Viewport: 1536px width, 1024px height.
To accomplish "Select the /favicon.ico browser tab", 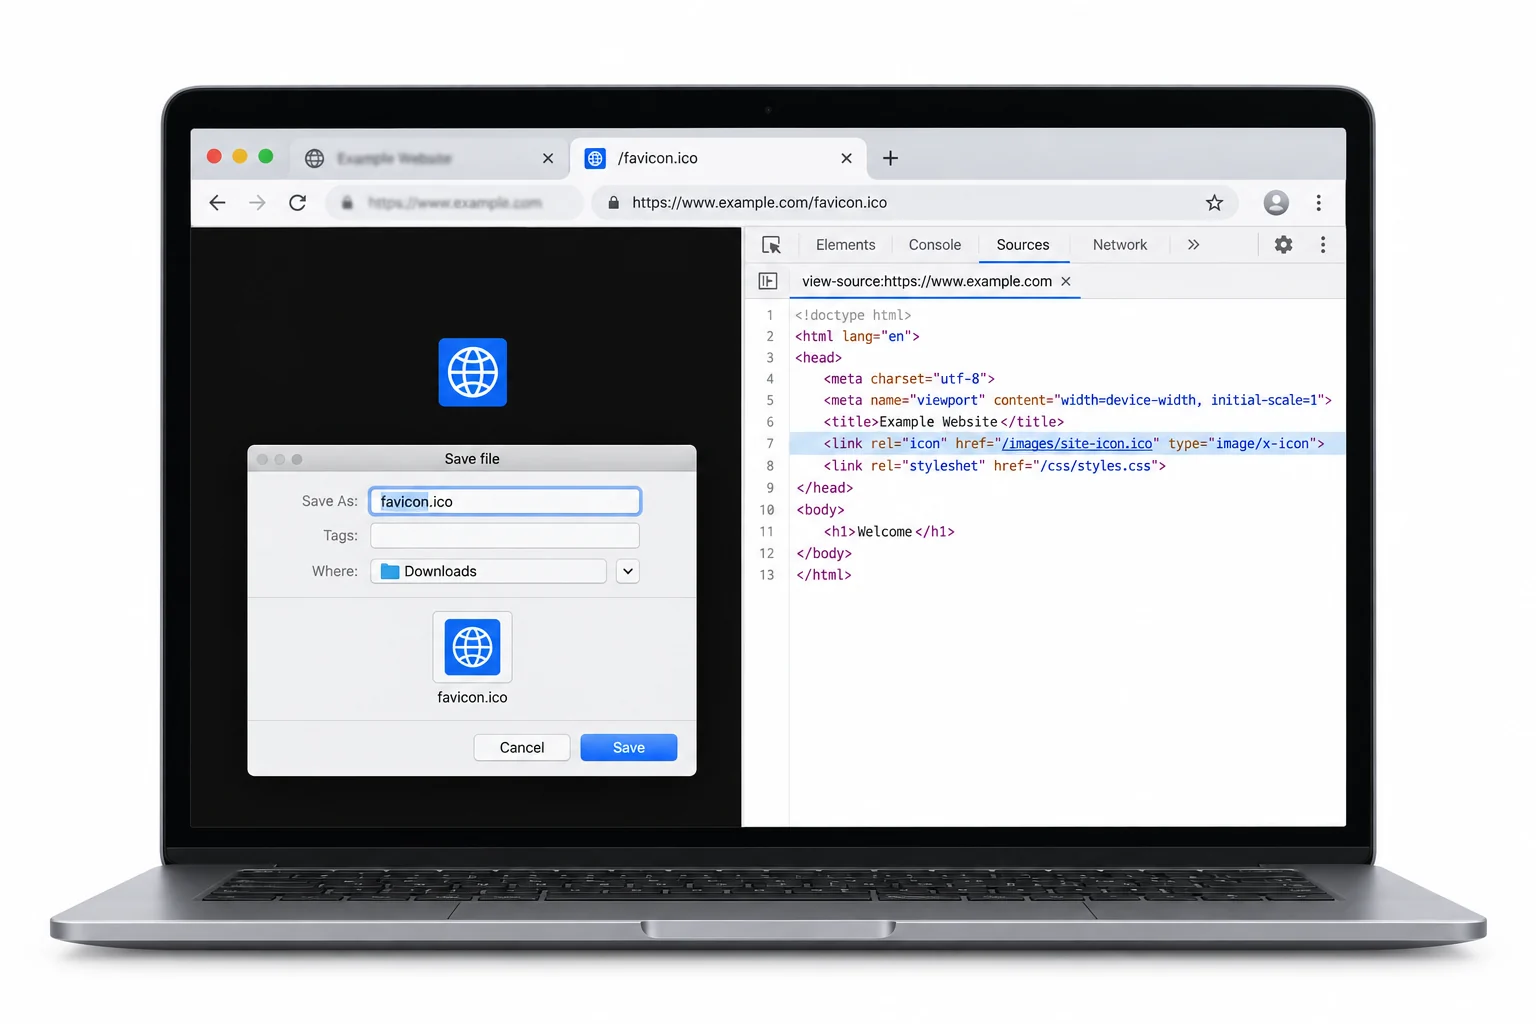I will click(717, 158).
